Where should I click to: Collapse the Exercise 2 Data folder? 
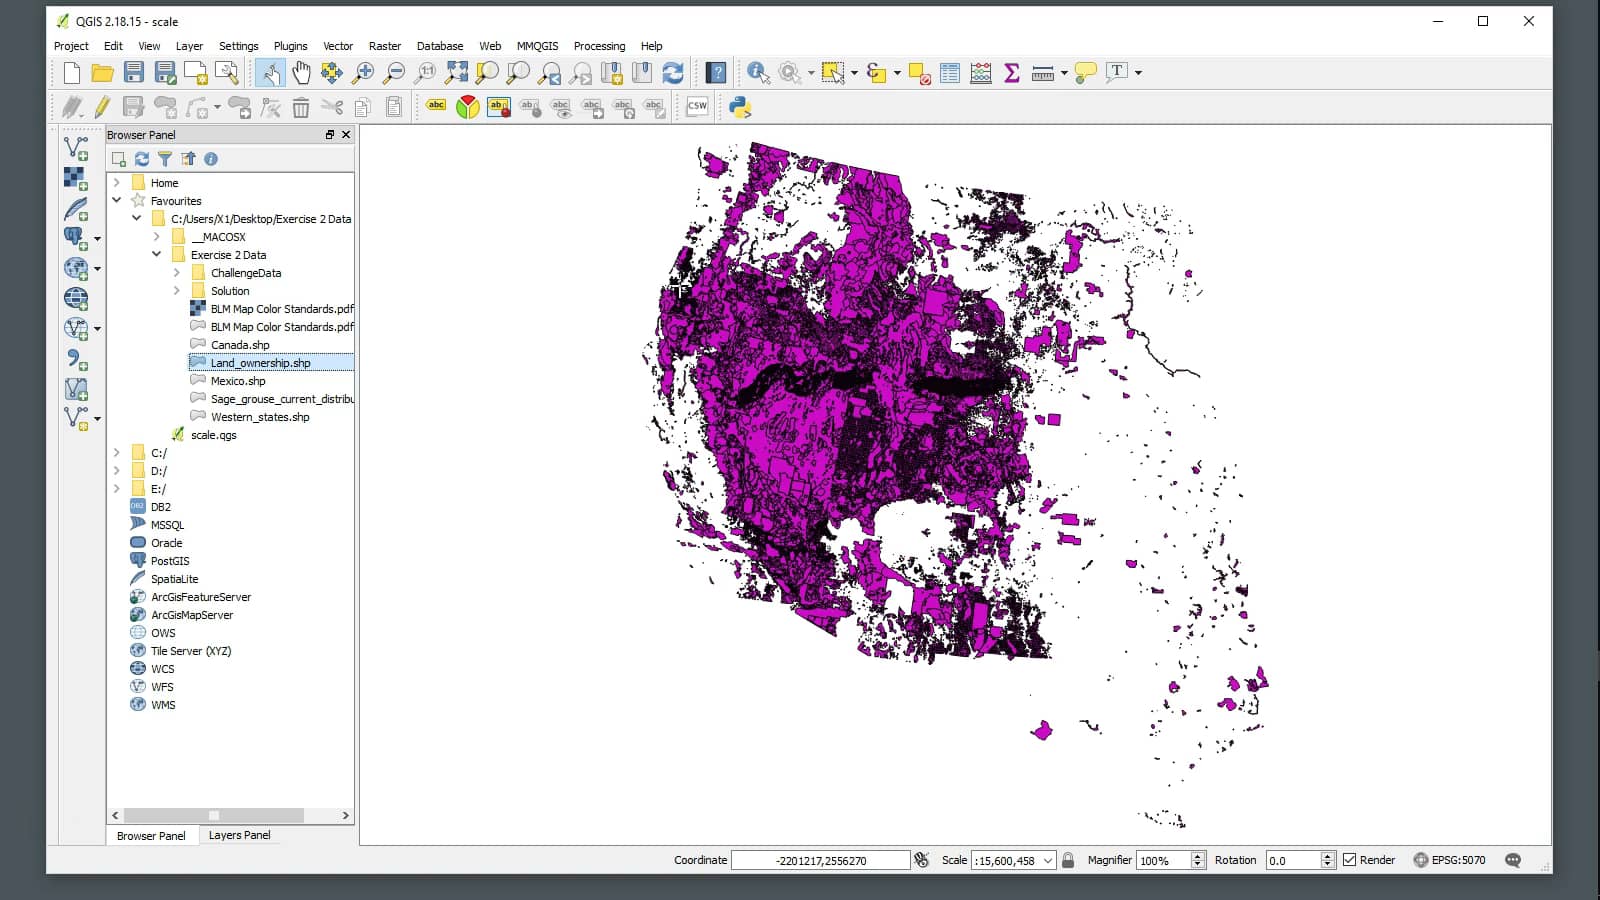click(x=156, y=254)
